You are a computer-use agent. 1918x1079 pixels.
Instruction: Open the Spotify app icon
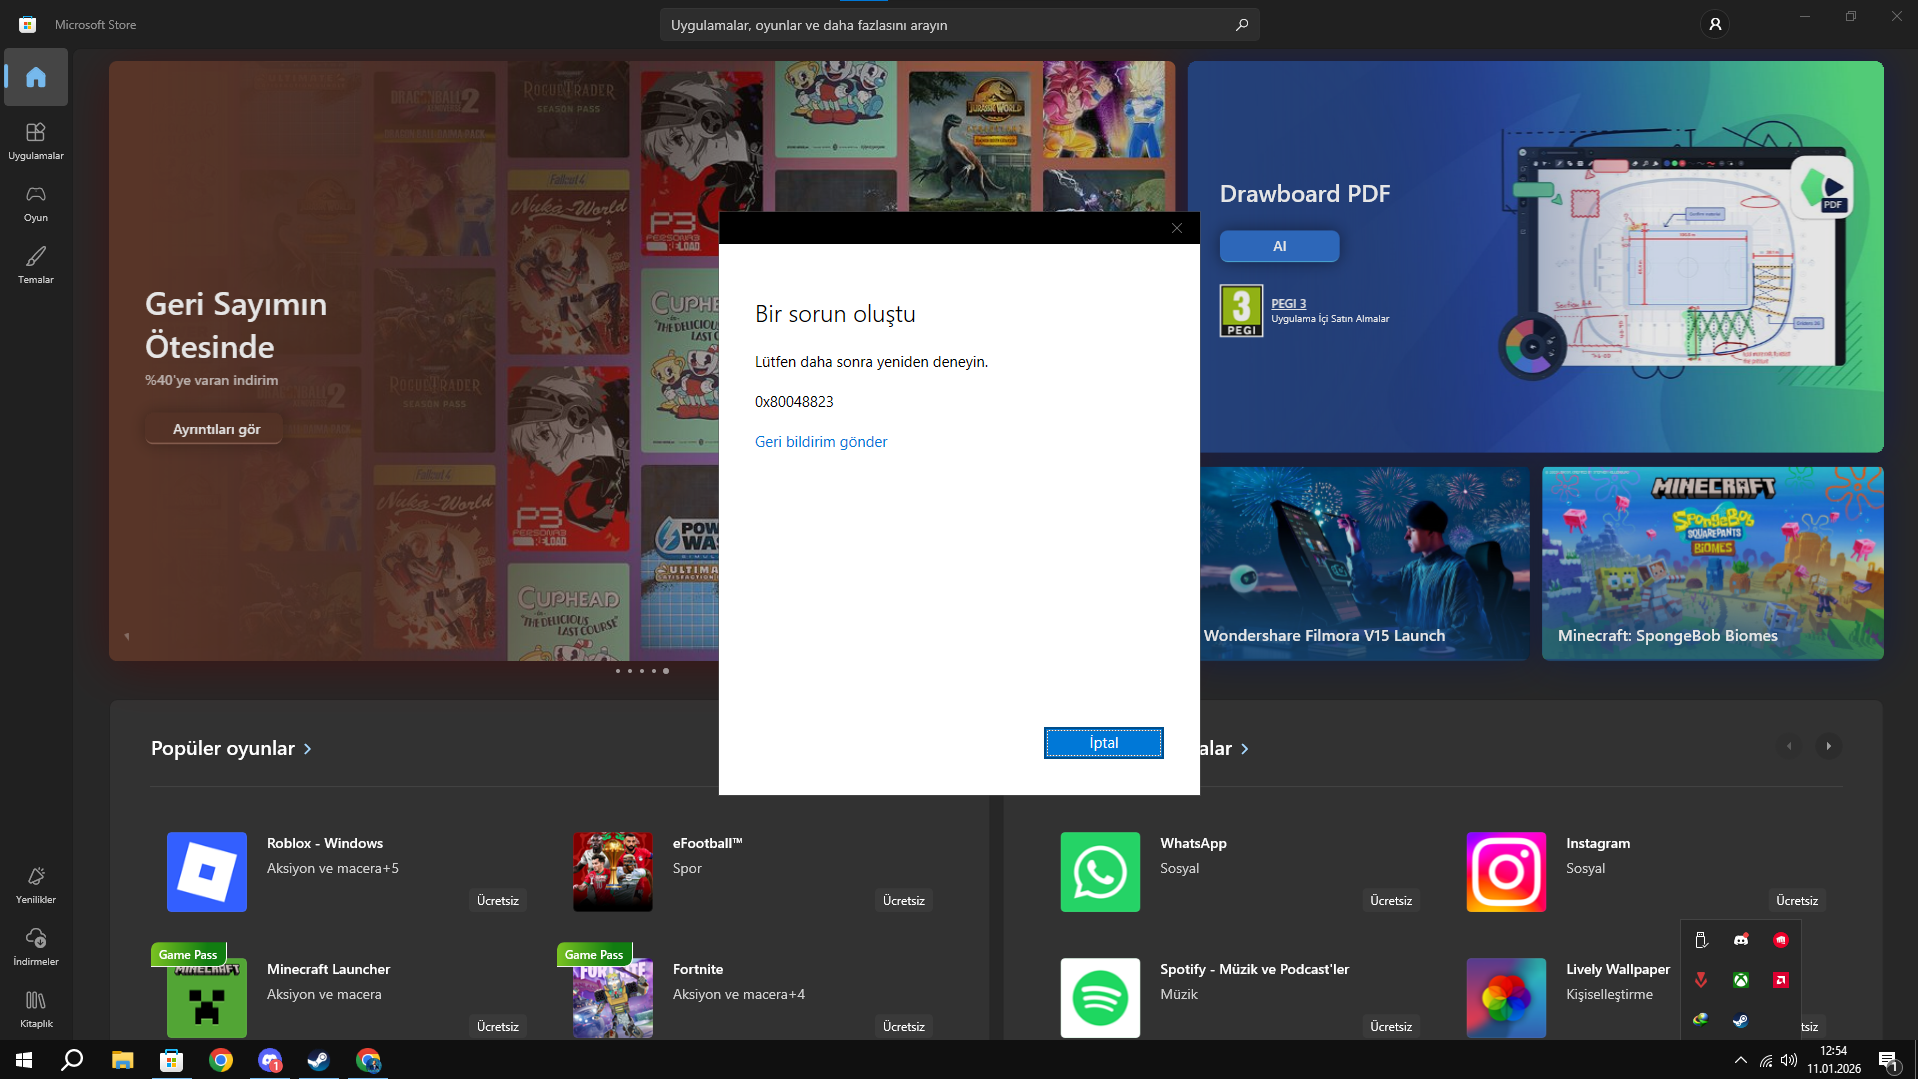point(1100,998)
